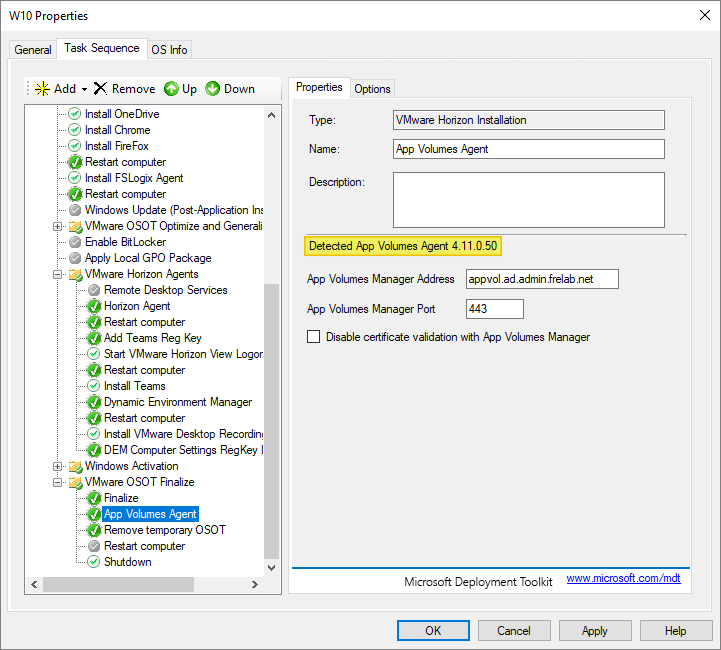Expand the Windows Activation group
The image size is (721, 650).
[58, 466]
